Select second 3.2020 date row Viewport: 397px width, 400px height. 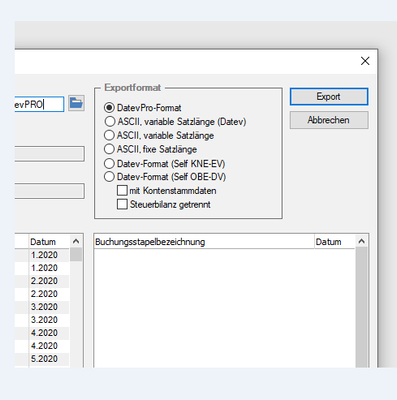click(x=42, y=320)
